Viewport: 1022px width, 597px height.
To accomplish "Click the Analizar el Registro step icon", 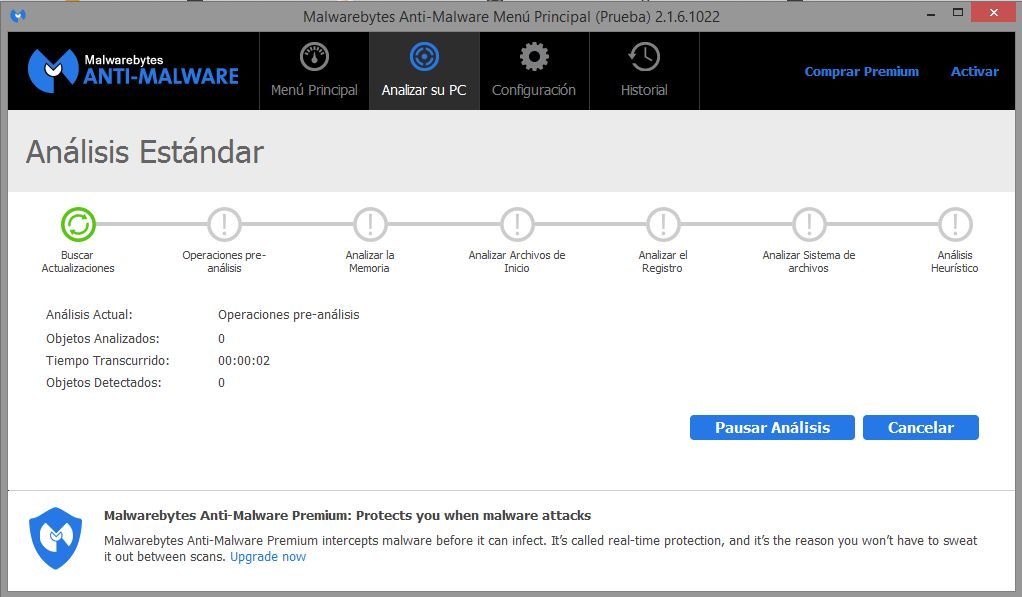I will [663, 224].
